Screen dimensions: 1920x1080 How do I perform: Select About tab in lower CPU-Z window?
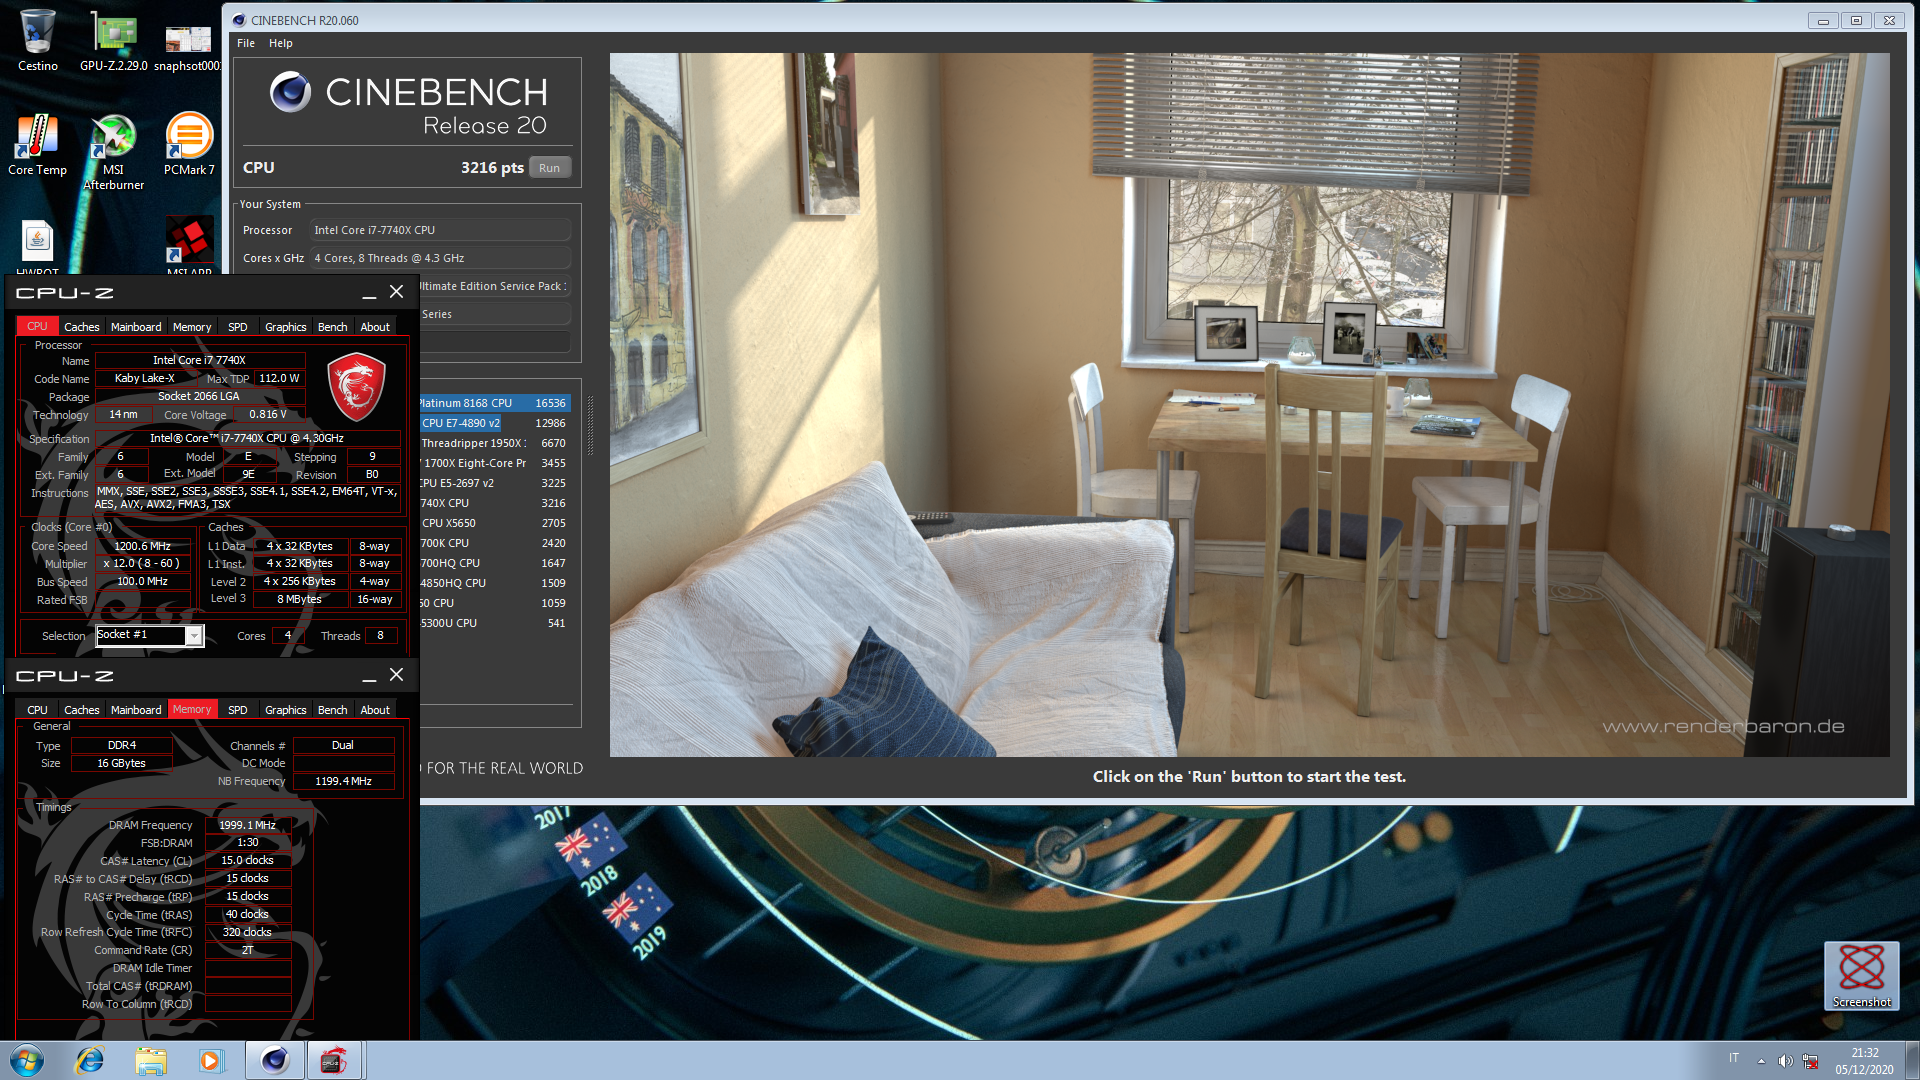[375, 710]
